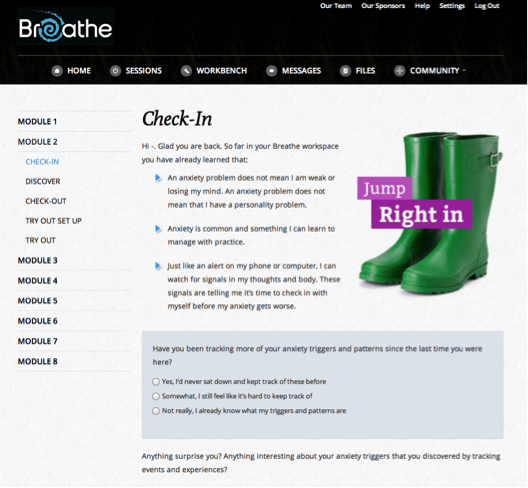
Task: Expand Module 1 in the sidebar
Action: 37,122
